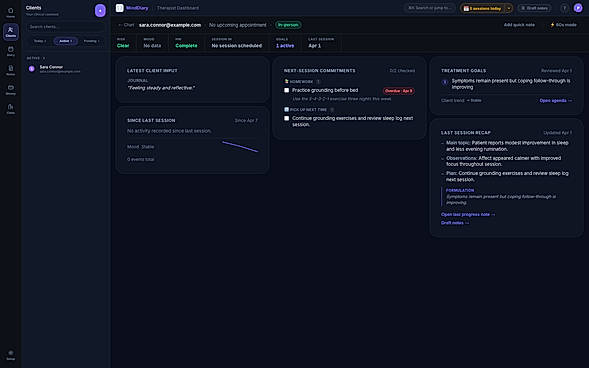Viewport: 589px width, 368px height.
Task: Click the journal quote Feeling steady and reflective
Action: 161,88
